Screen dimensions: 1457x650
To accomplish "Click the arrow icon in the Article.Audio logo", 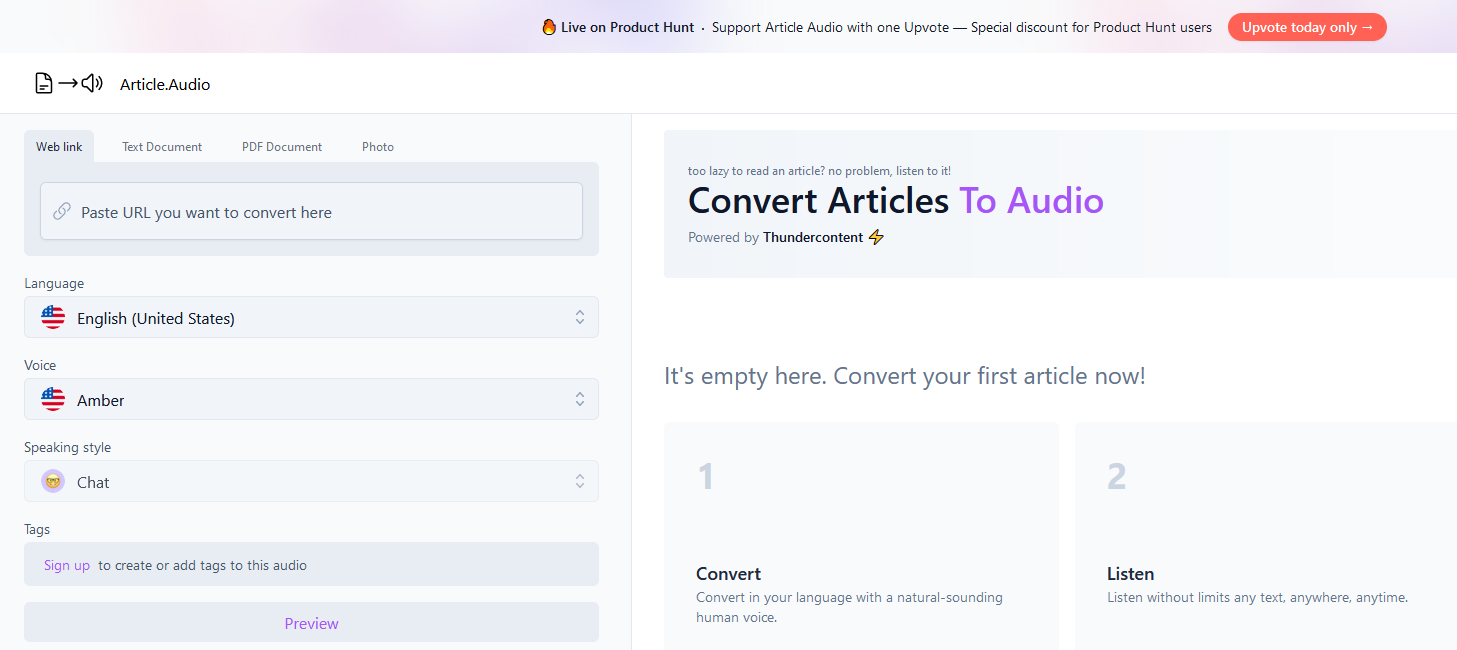I will (66, 83).
